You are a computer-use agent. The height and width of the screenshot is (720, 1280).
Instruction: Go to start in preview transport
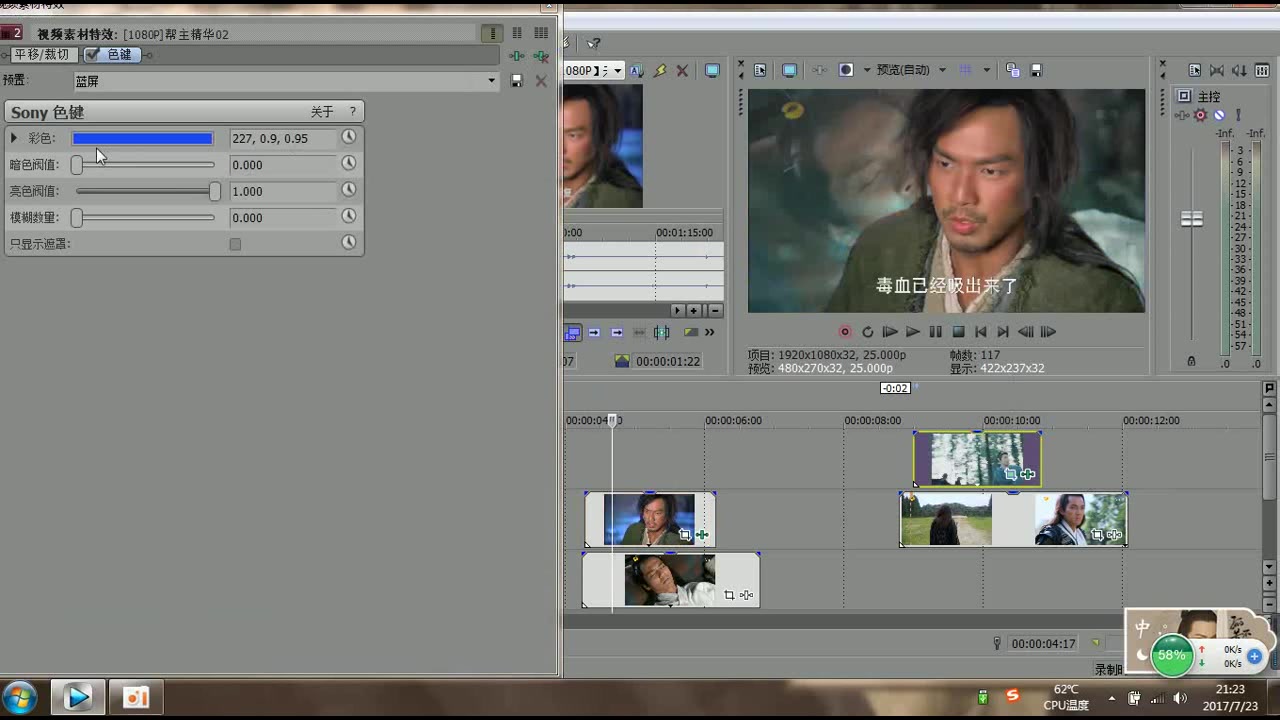[981, 332]
